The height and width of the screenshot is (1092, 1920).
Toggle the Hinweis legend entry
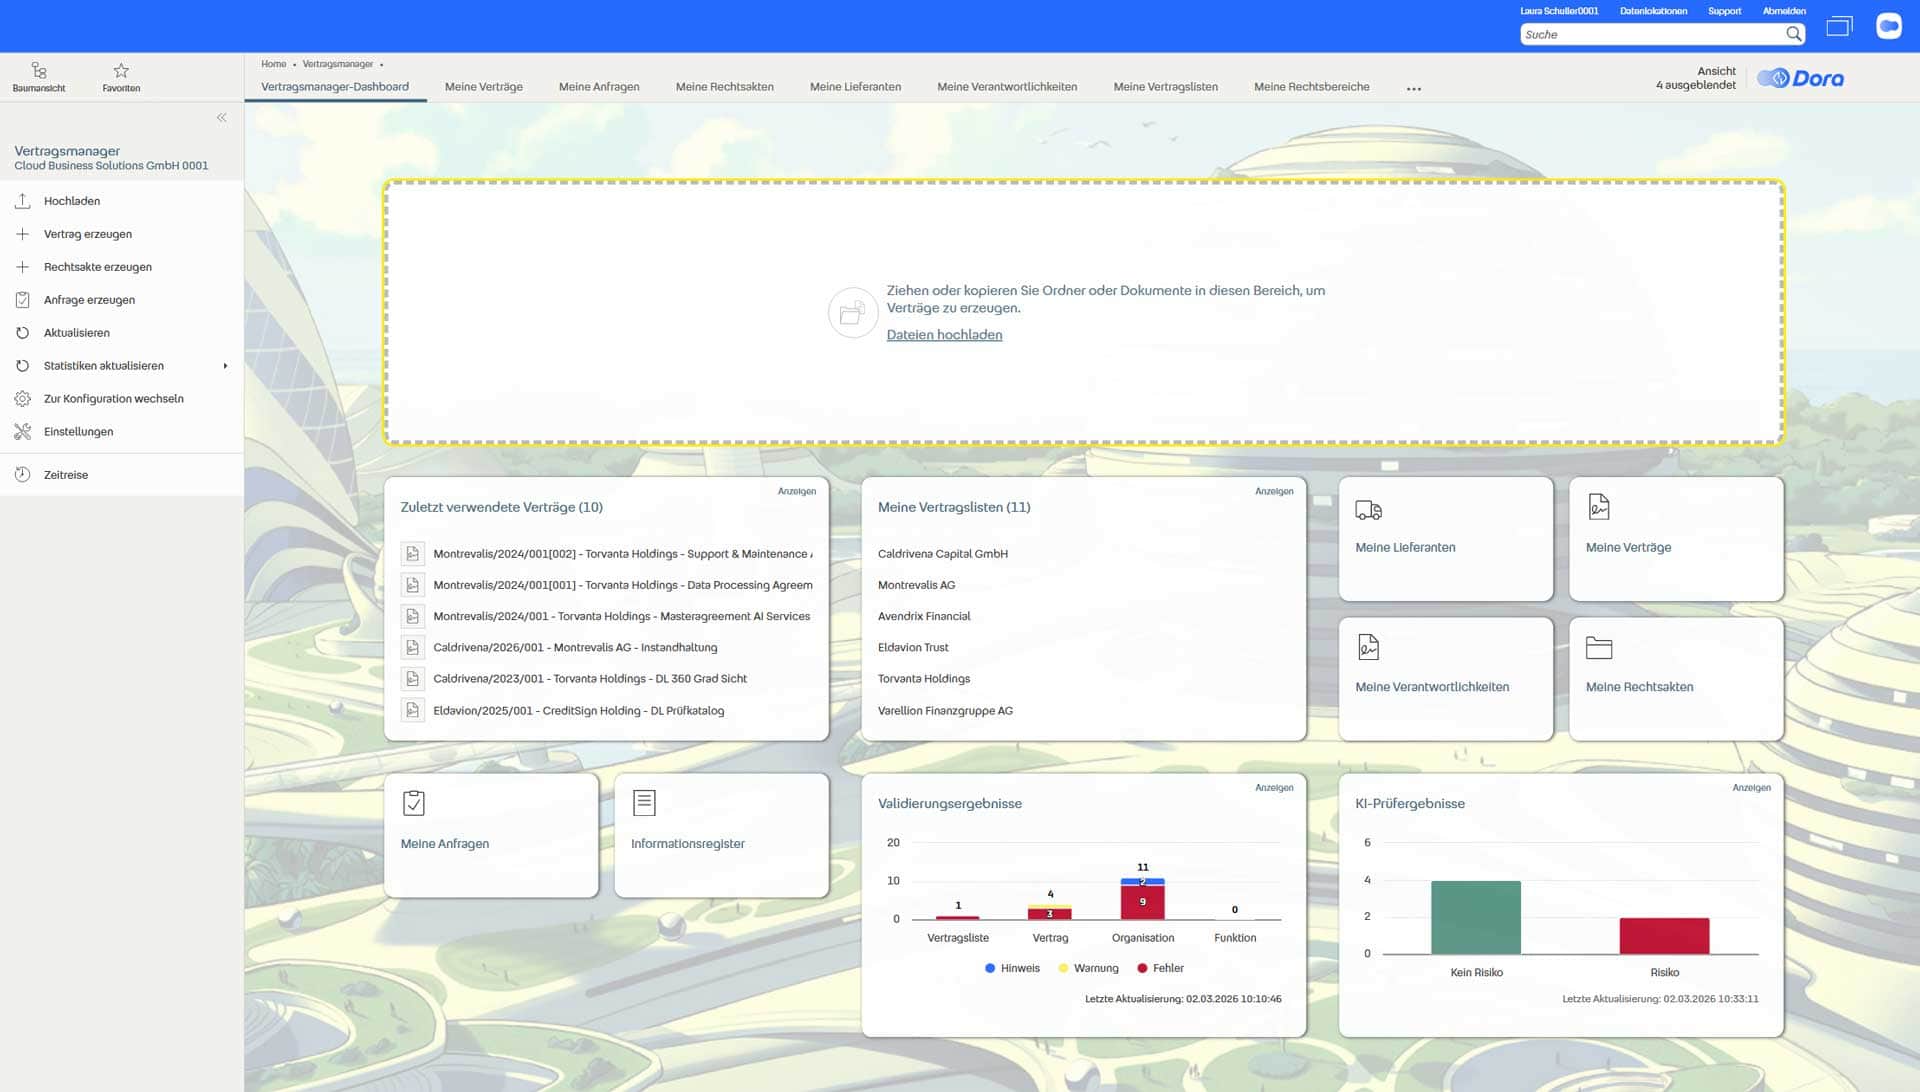[1012, 968]
